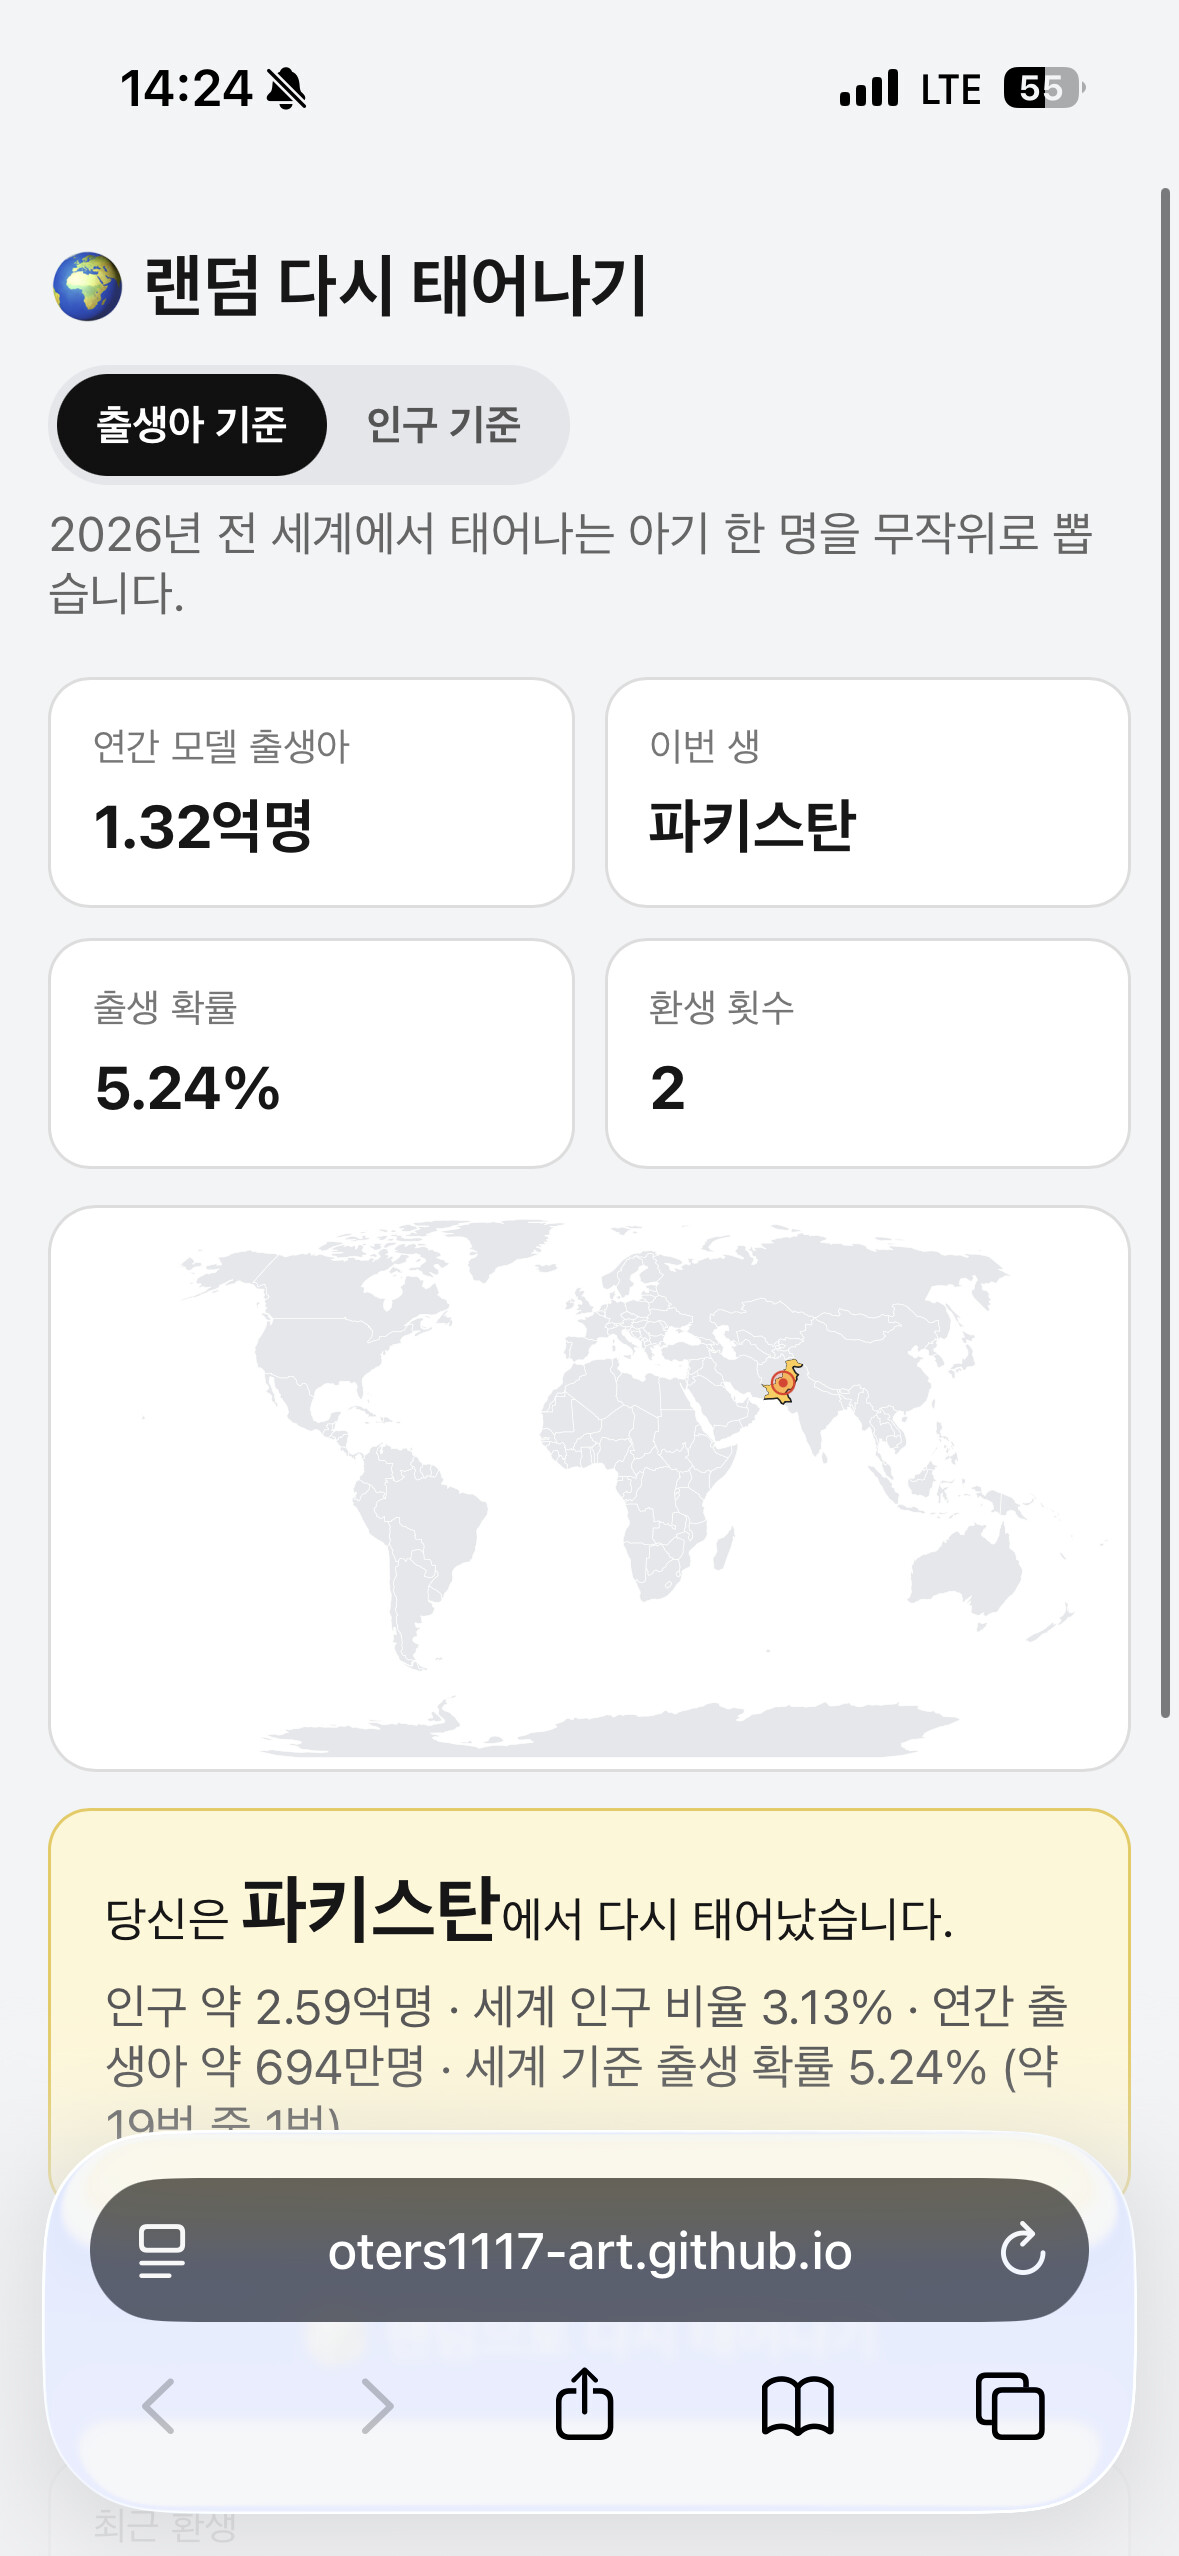Image resolution: width=1179 pixels, height=2556 pixels.
Task: Switch to the 인구 기준 mode
Action: (444, 425)
